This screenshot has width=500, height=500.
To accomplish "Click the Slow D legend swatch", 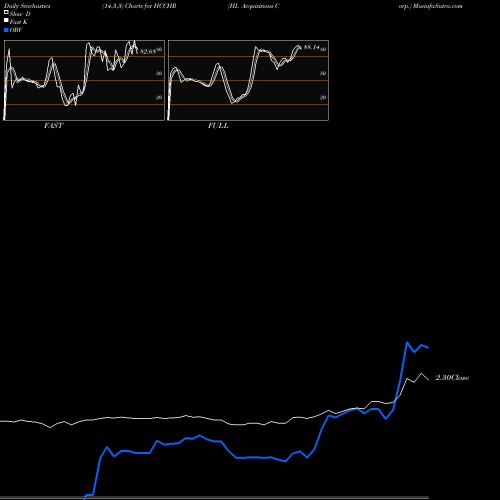I will tap(6, 12).
